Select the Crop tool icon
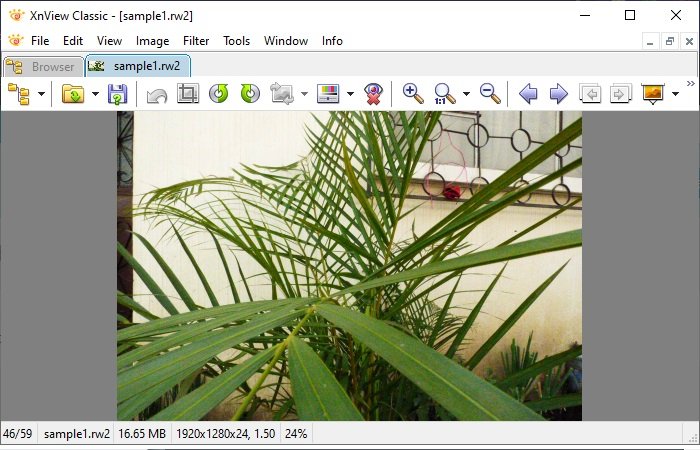This screenshot has width=700, height=450. coord(188,94)
